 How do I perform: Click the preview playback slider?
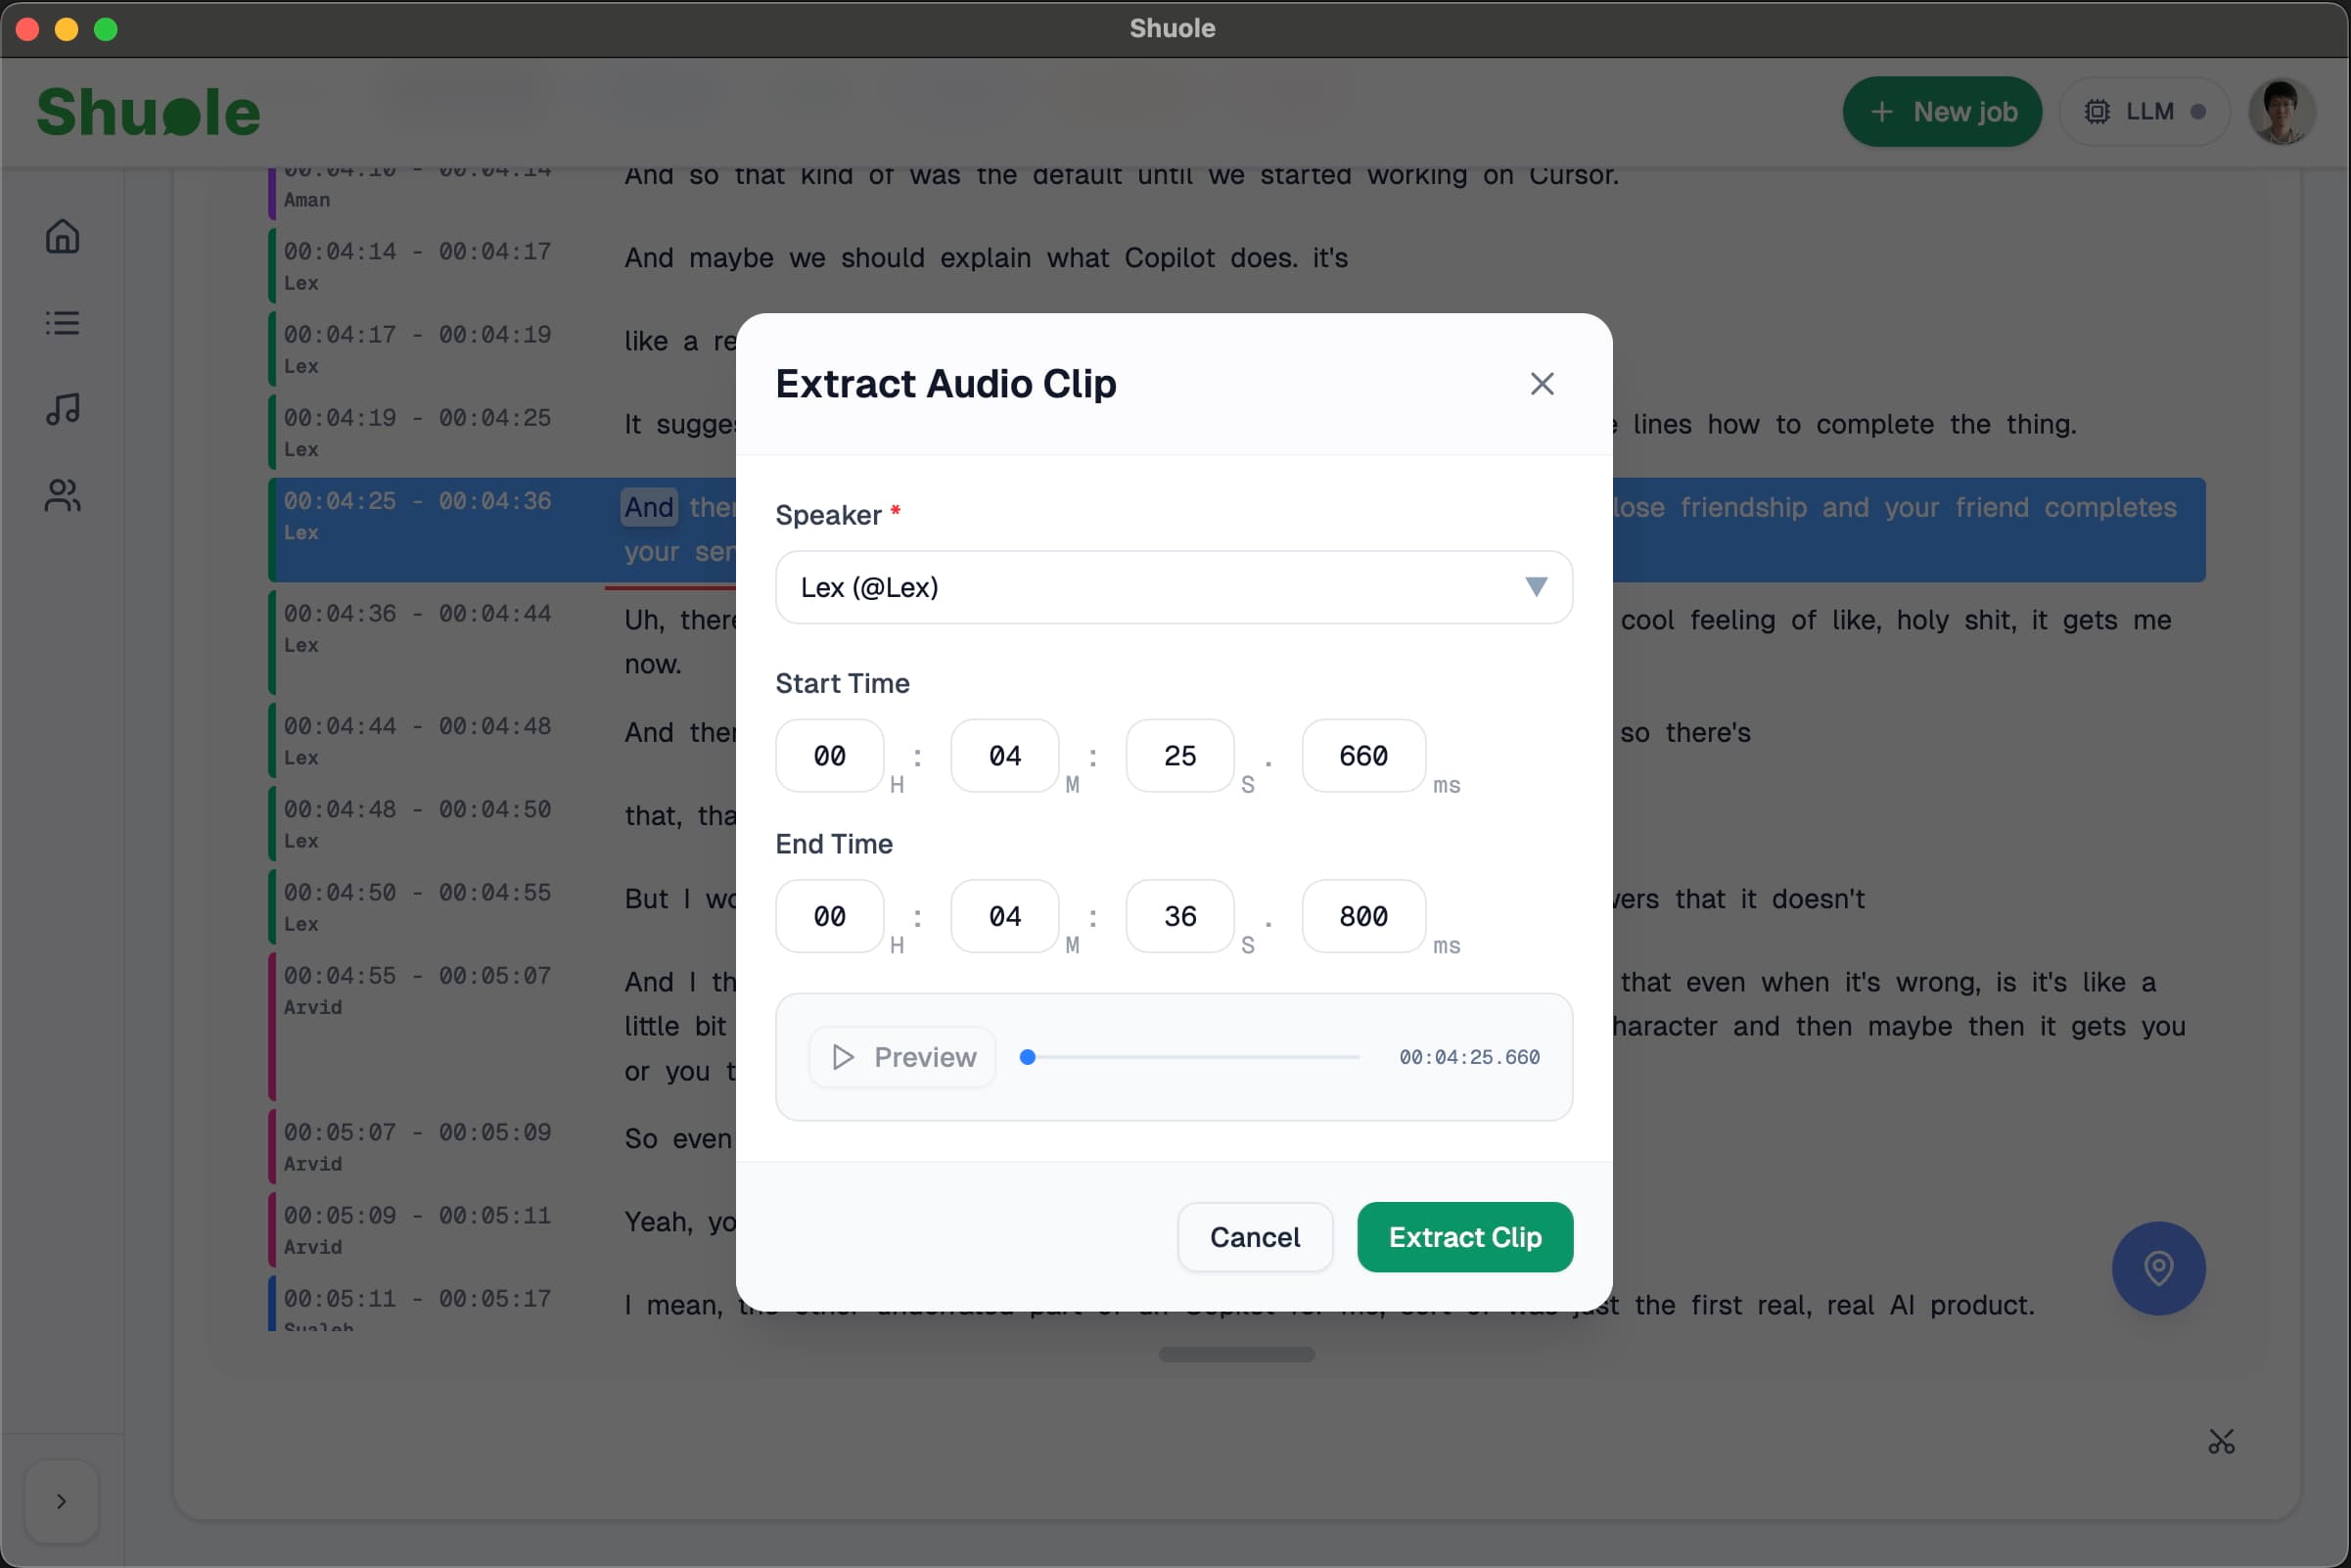pyautogui.click(x=1190, y=1056)
